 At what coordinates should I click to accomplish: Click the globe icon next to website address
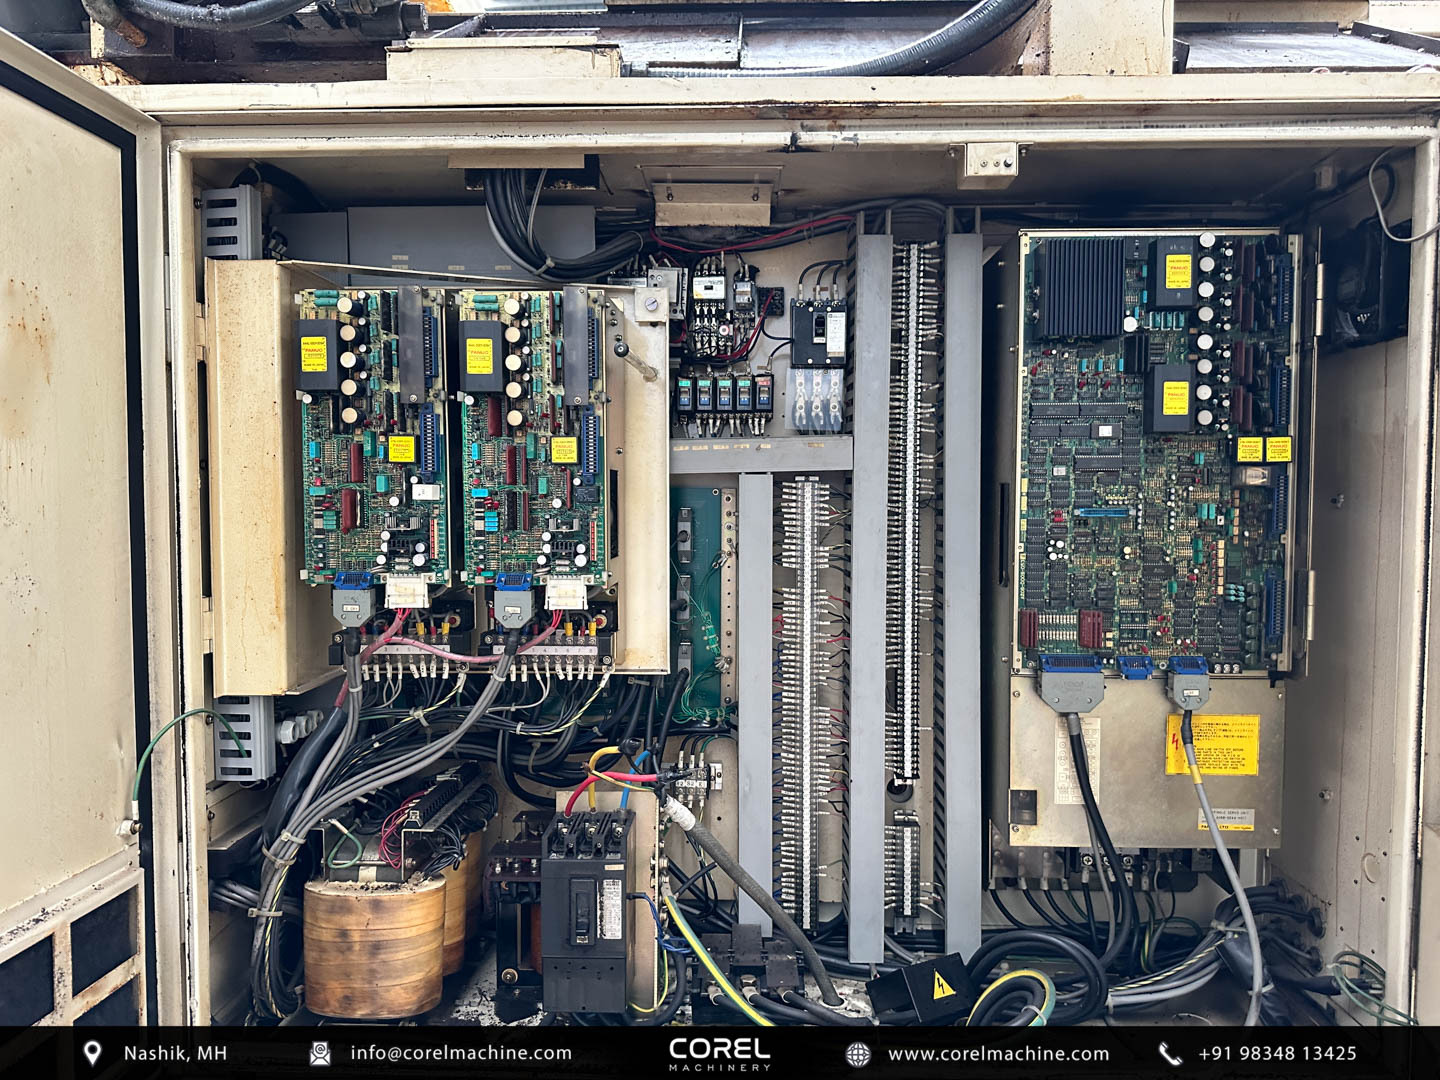point(857,1054)
